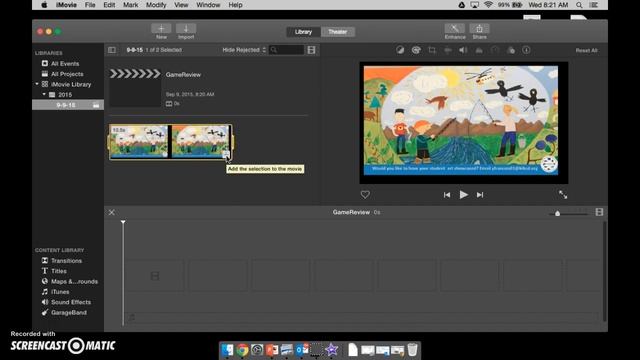This screenshot has width=640, height=360.
Task: Click Reset All adjustments
Action: (587, 51)
